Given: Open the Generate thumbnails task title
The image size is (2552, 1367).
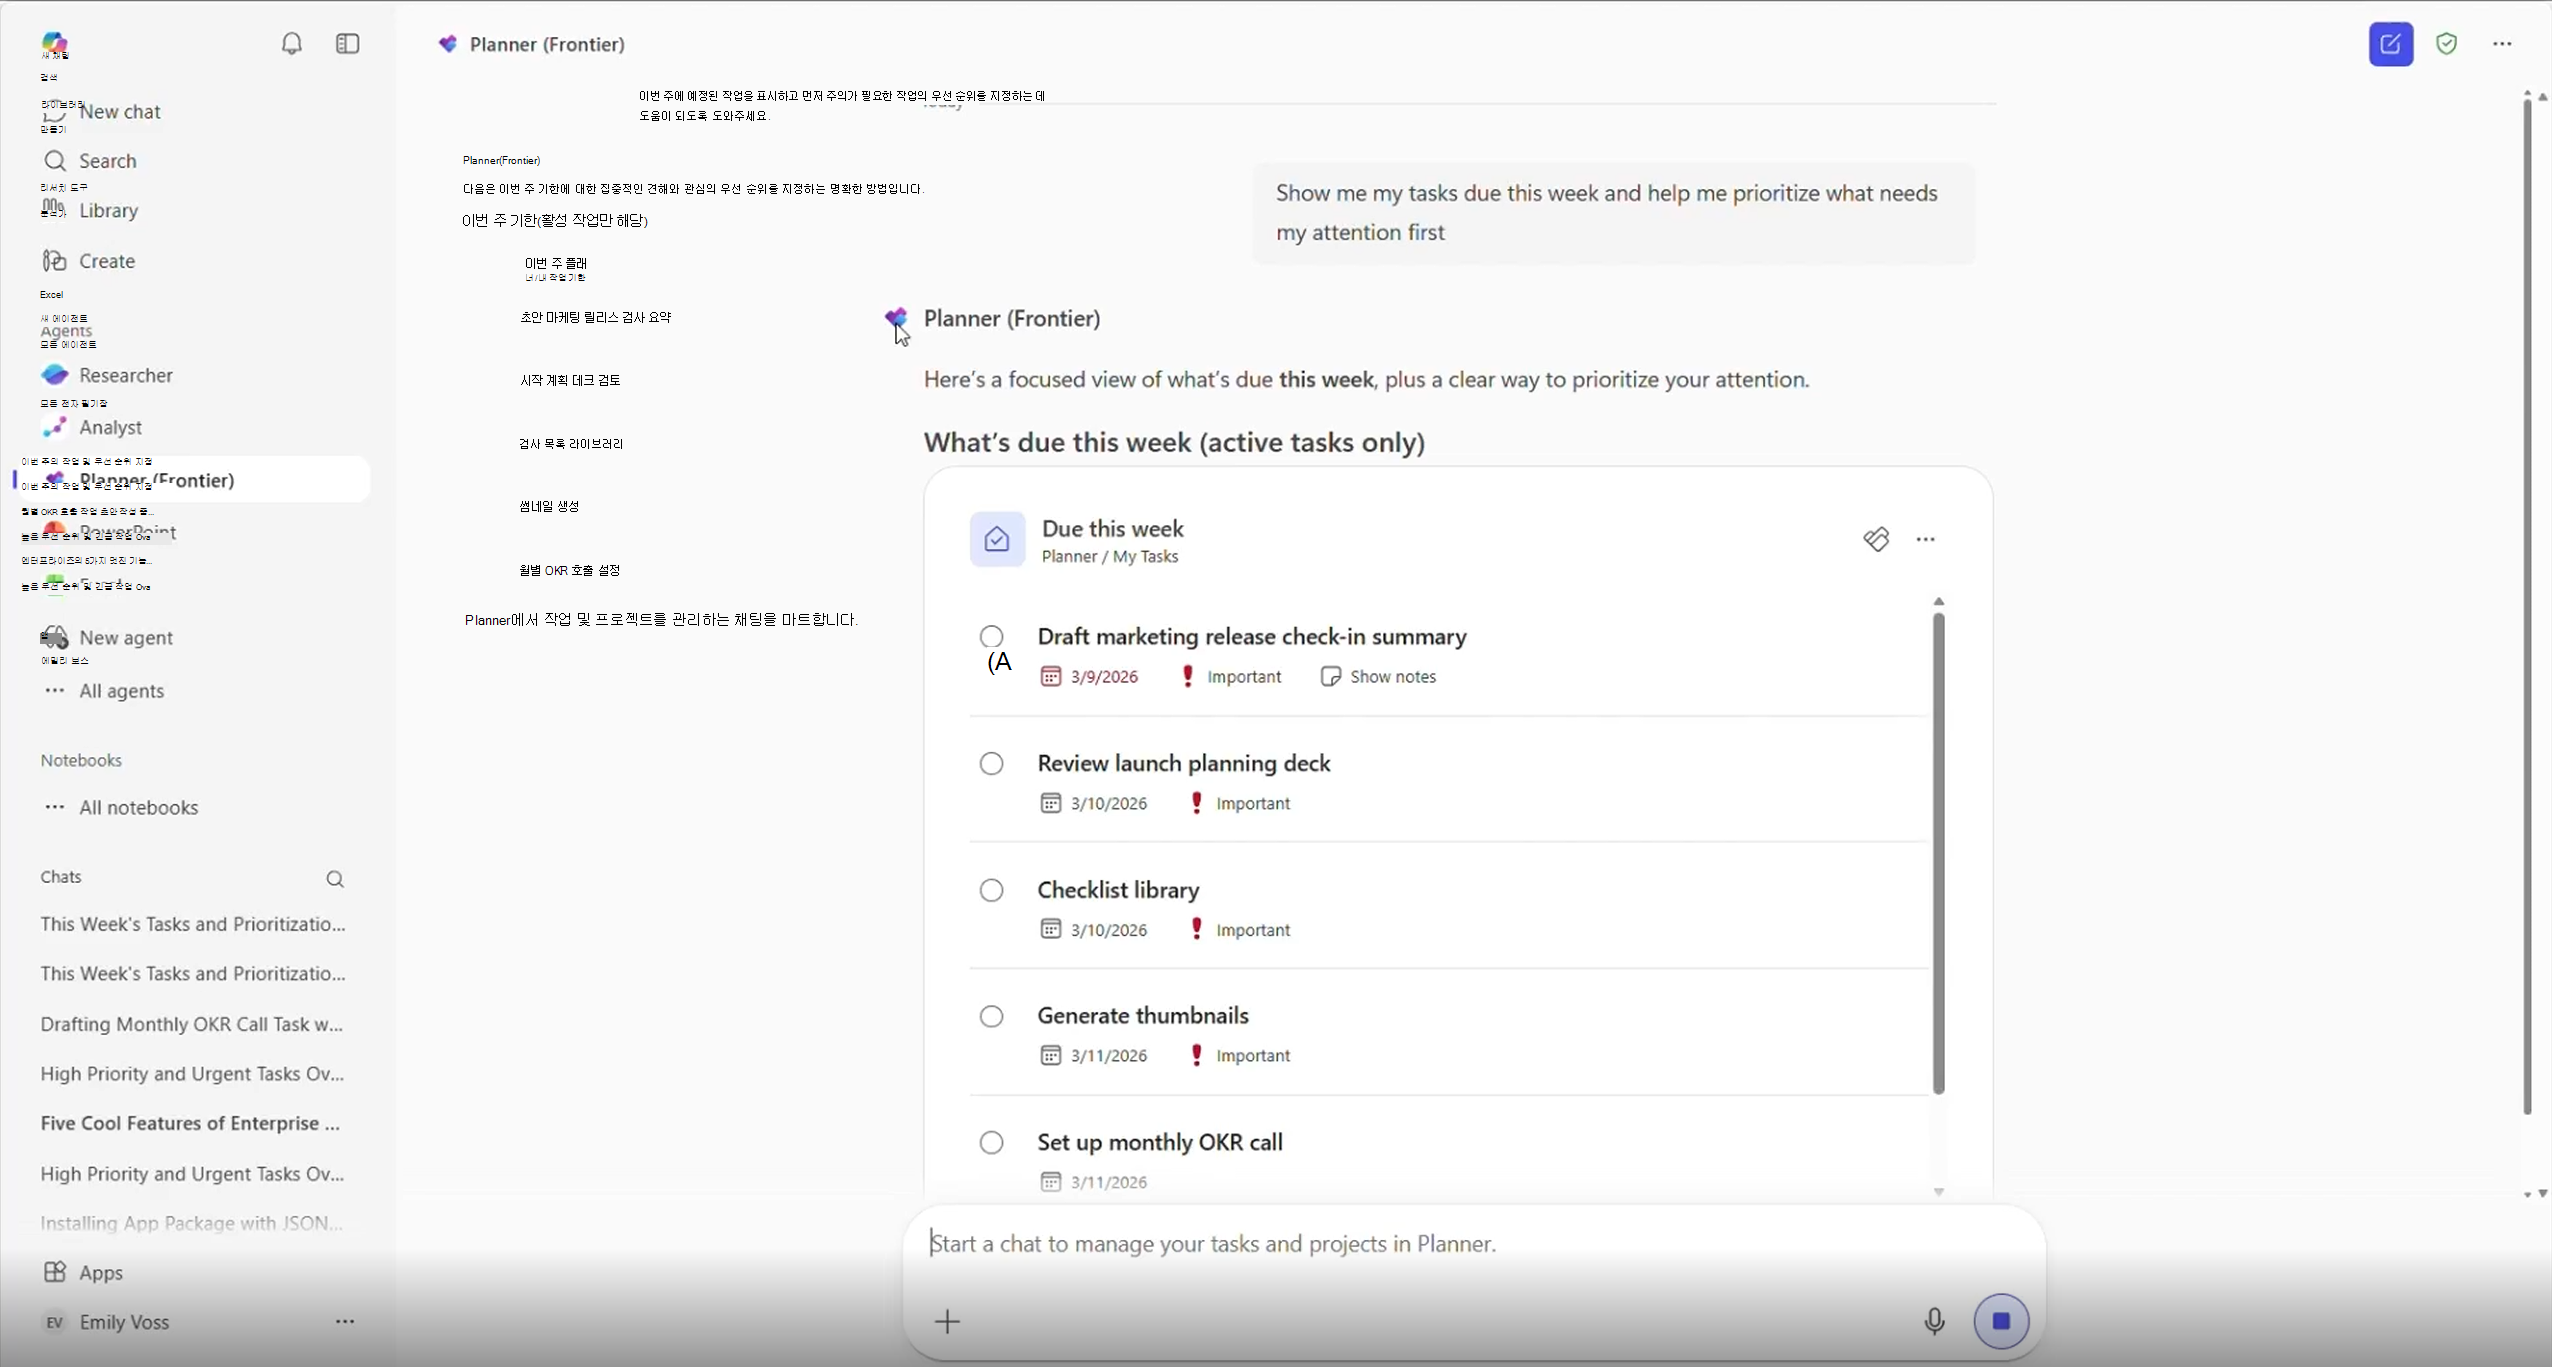Looking at the screenshot, I should (x=1143, y=1016).
